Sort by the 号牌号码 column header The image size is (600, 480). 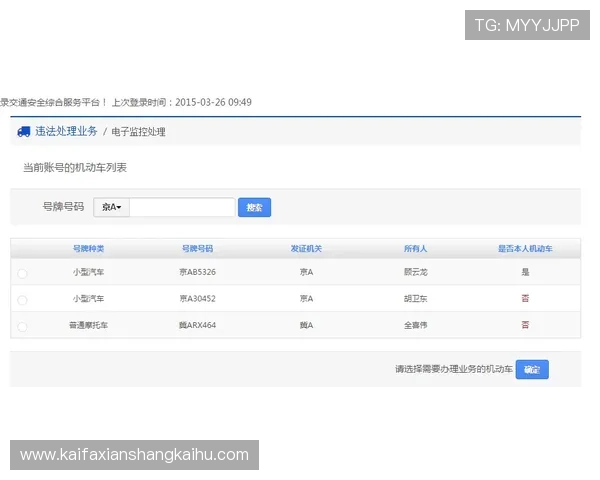coord(197,248)
